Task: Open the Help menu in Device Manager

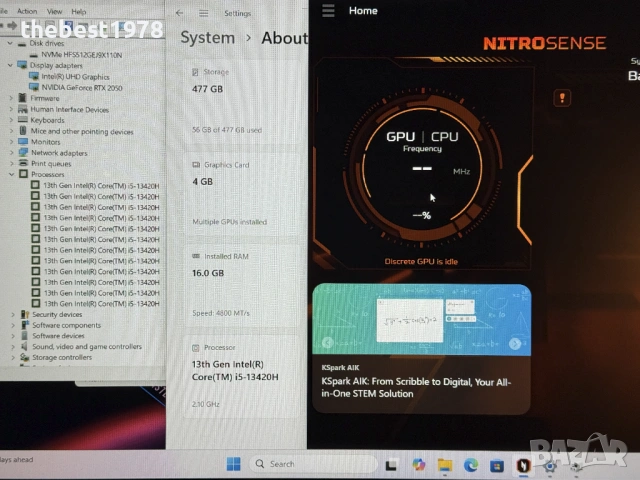Action: [79, 11]
